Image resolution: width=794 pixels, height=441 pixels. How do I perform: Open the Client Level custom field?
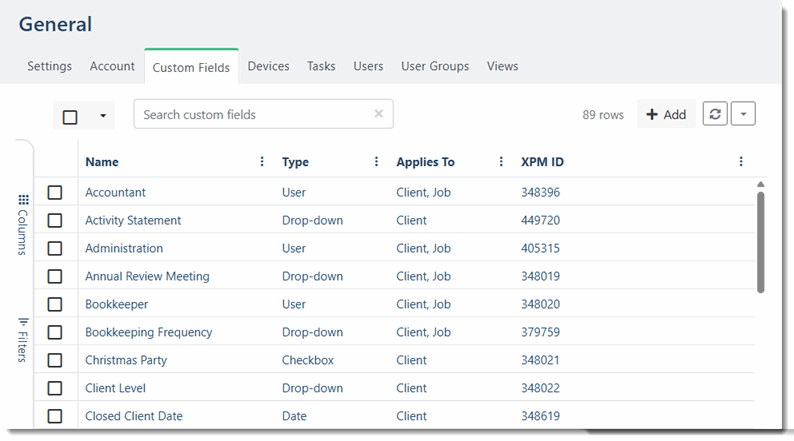(x=115, y=388)
